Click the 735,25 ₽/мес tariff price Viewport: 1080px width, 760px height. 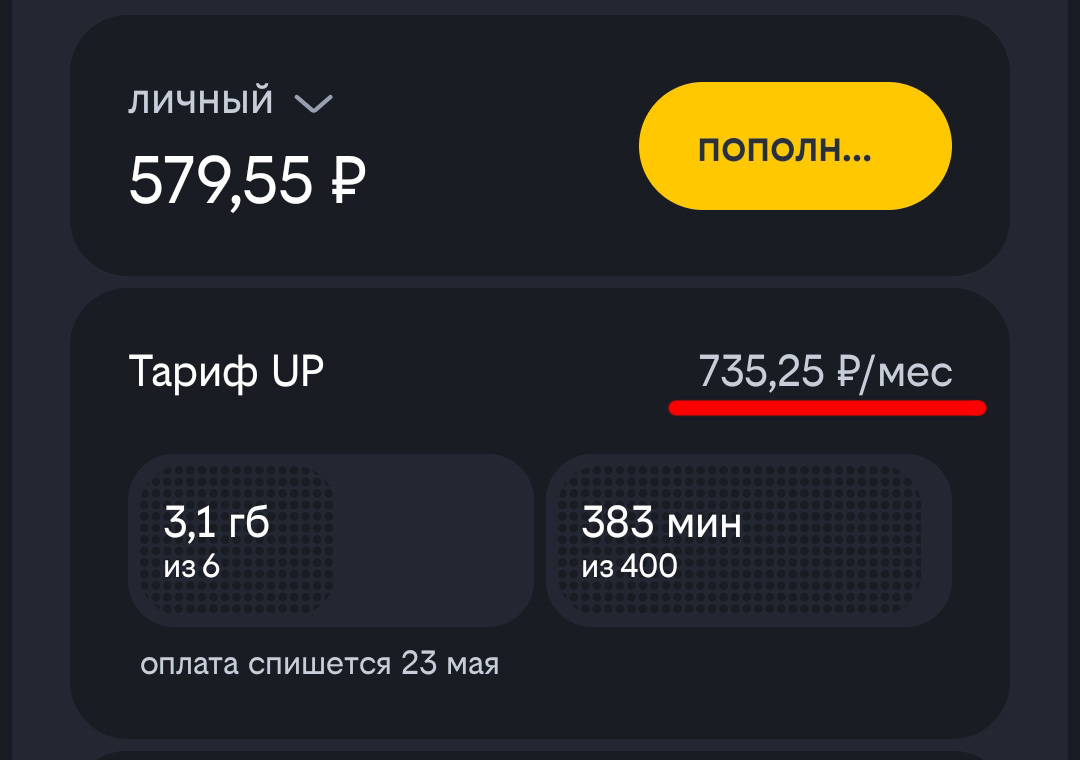[825, 372]
